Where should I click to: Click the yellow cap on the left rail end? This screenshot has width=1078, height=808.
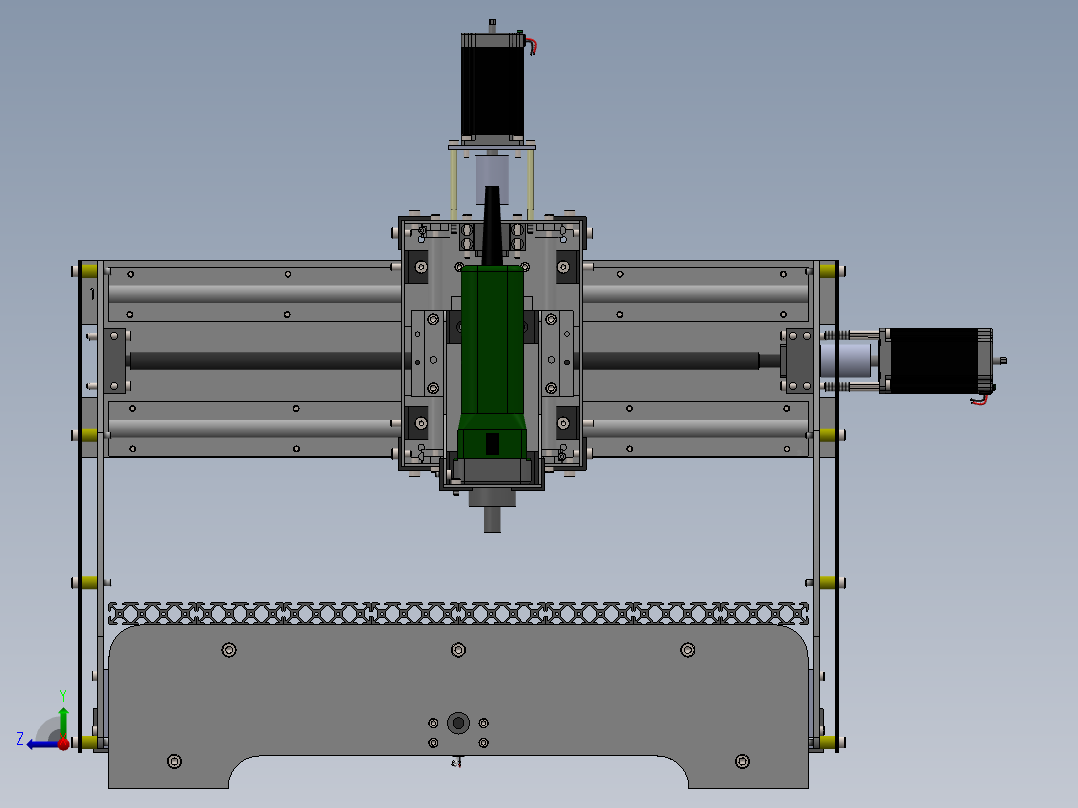point(88,270)
